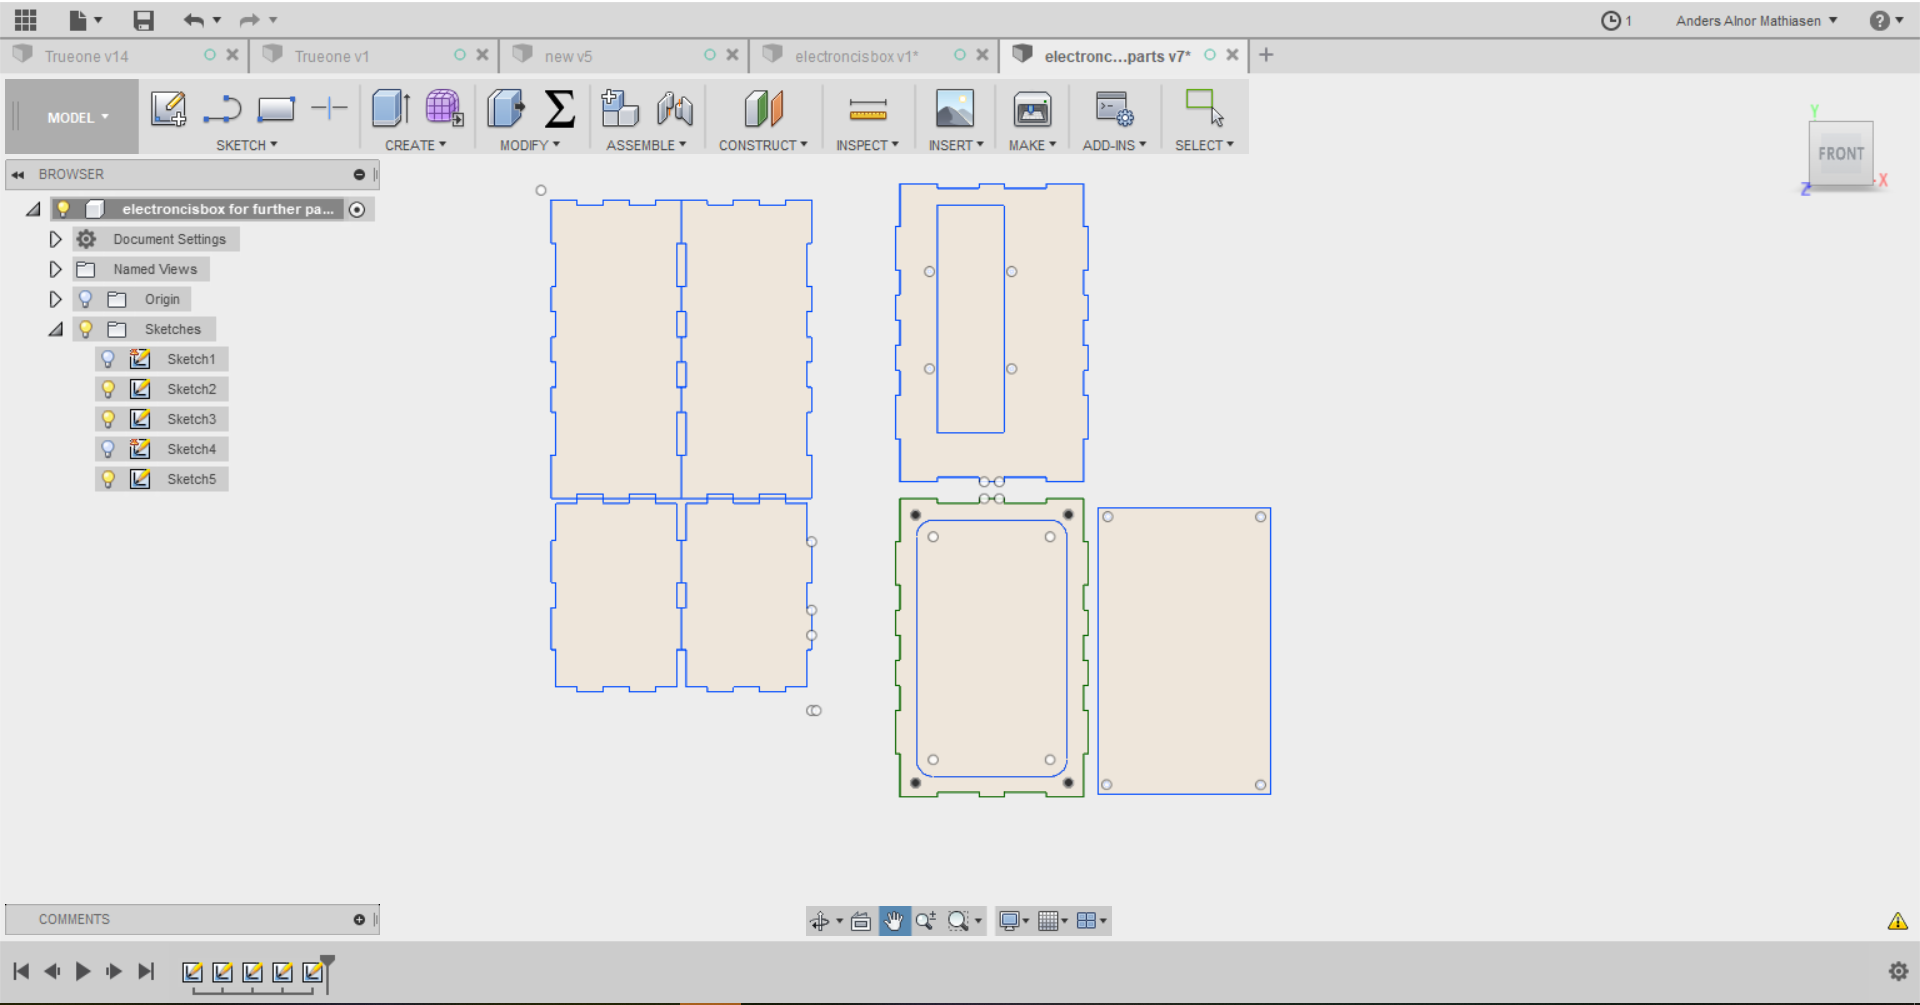Select the first sketch in the timeline
This screenshot has height=1005, width=1920.
pos(193,971)
